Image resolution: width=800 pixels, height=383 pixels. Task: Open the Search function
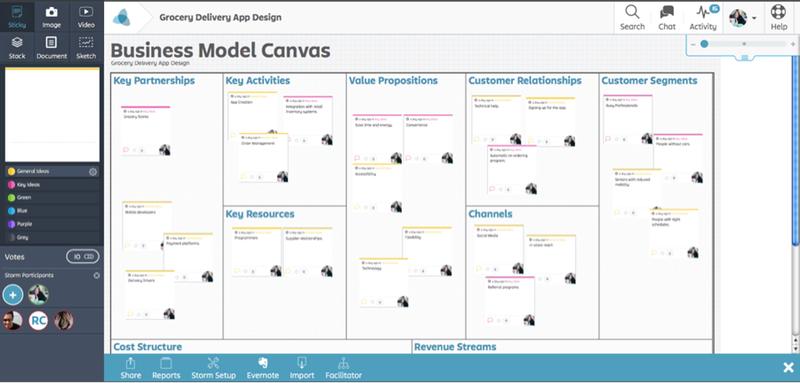click(x=632, y=18)
